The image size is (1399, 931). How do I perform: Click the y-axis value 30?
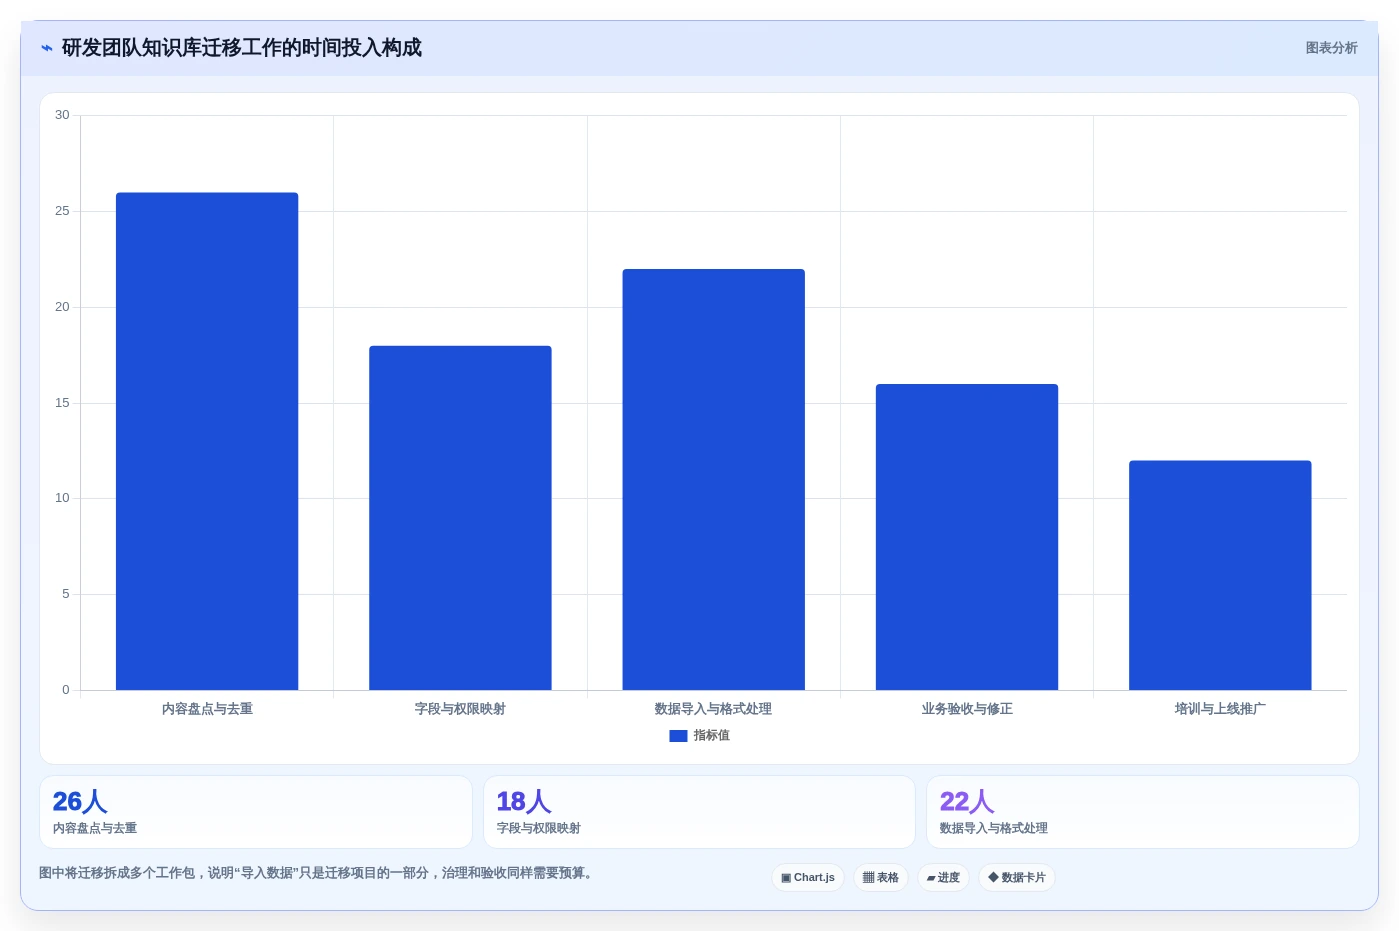click(62, 115)
